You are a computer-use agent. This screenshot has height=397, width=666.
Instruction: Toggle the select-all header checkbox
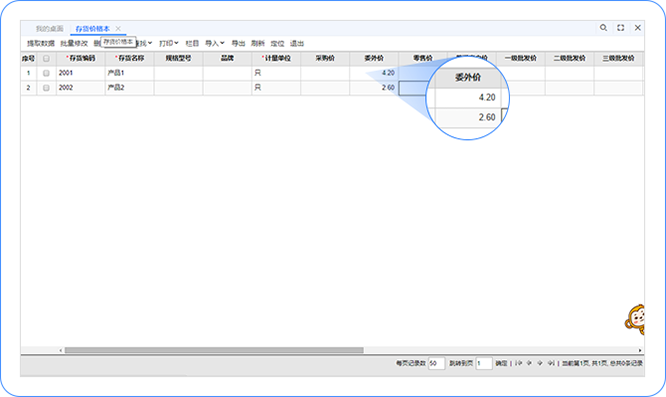click(x=46, y=59)
